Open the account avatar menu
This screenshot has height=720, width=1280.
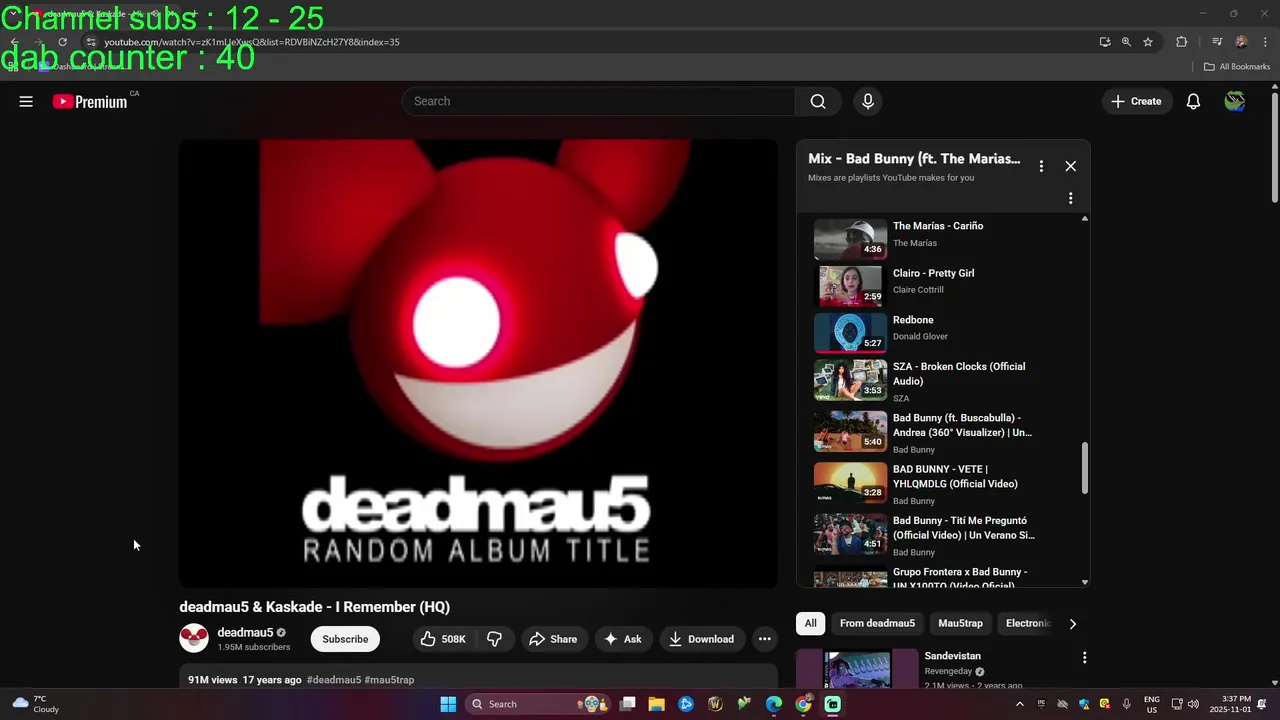coord(1235,101)
